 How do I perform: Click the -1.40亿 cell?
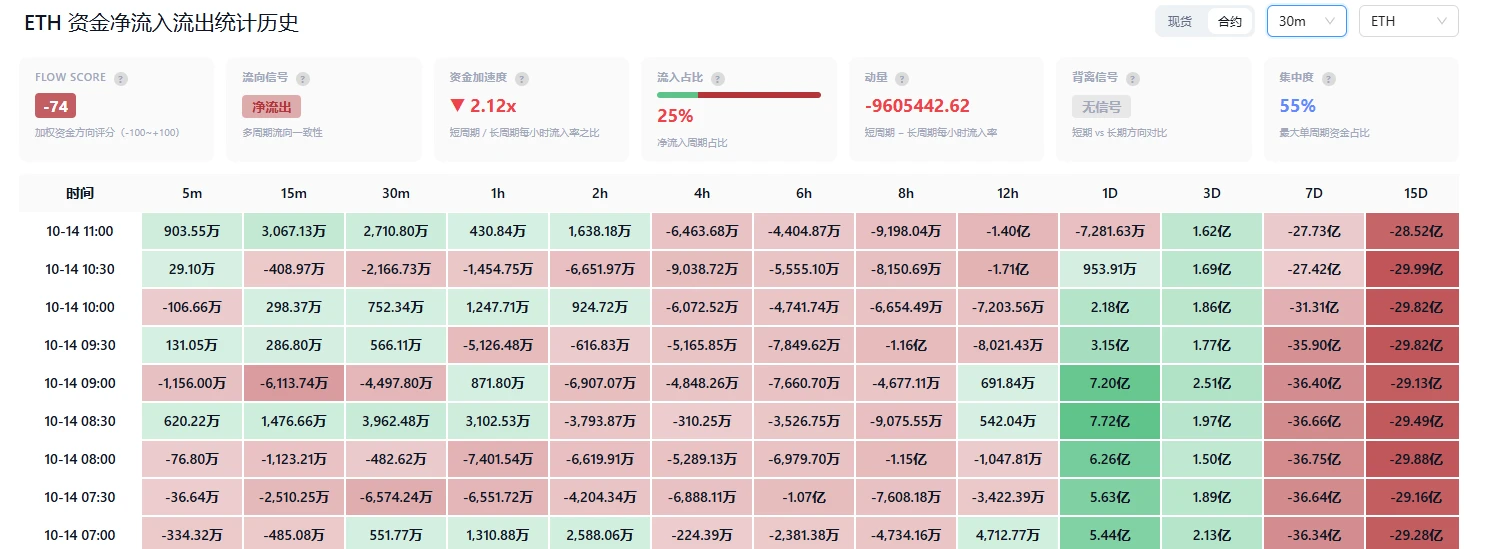pos(1008,231)
